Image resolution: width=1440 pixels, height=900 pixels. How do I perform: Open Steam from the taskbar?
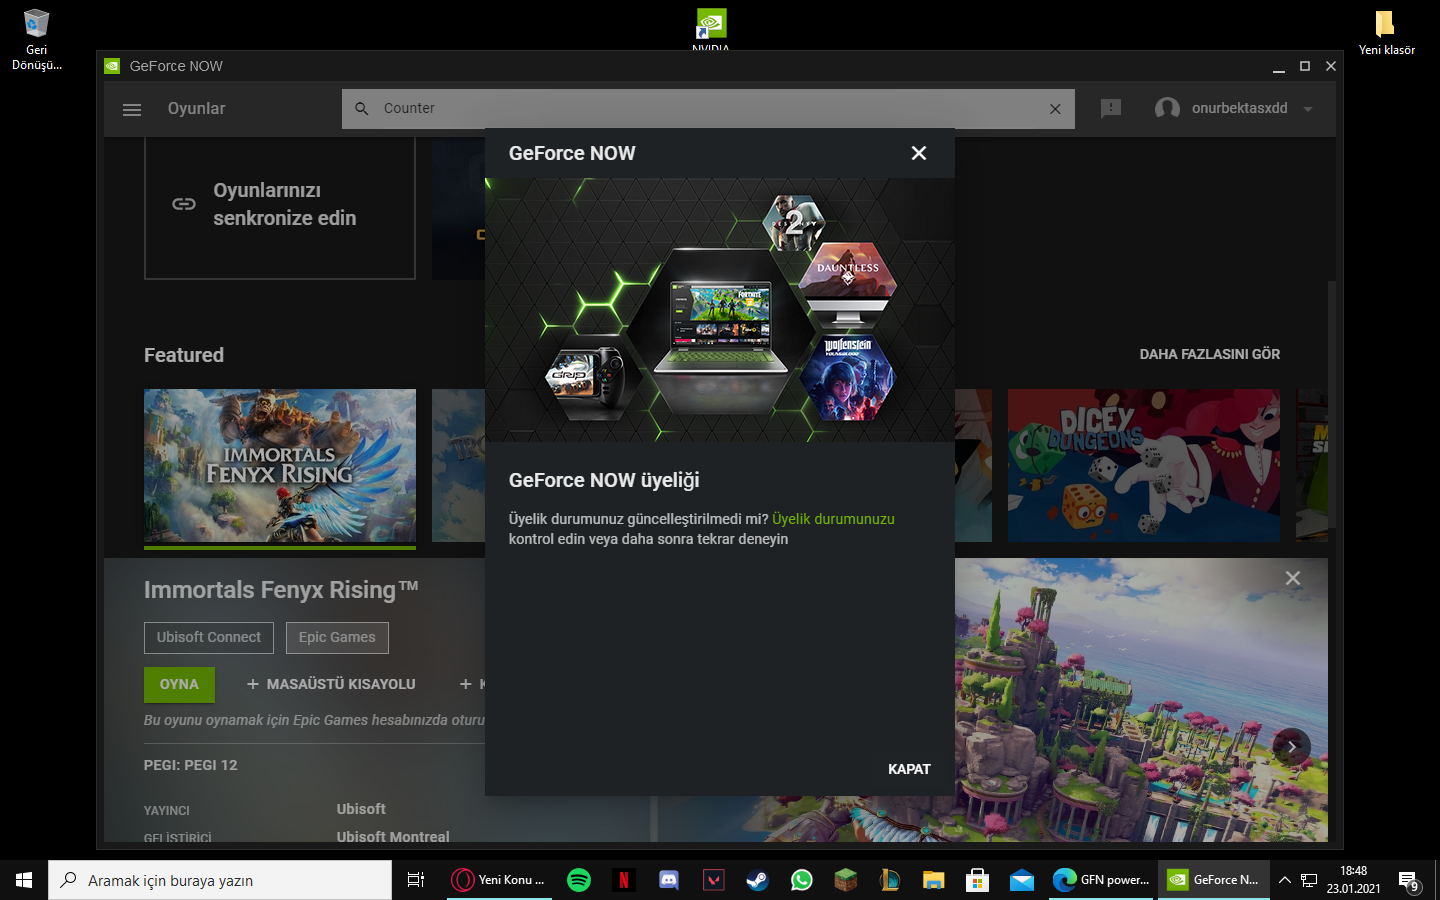click(758, 880)
